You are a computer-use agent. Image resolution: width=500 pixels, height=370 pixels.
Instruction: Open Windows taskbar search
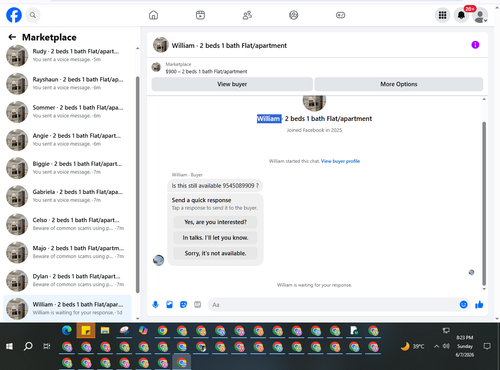tap(28, 346)
